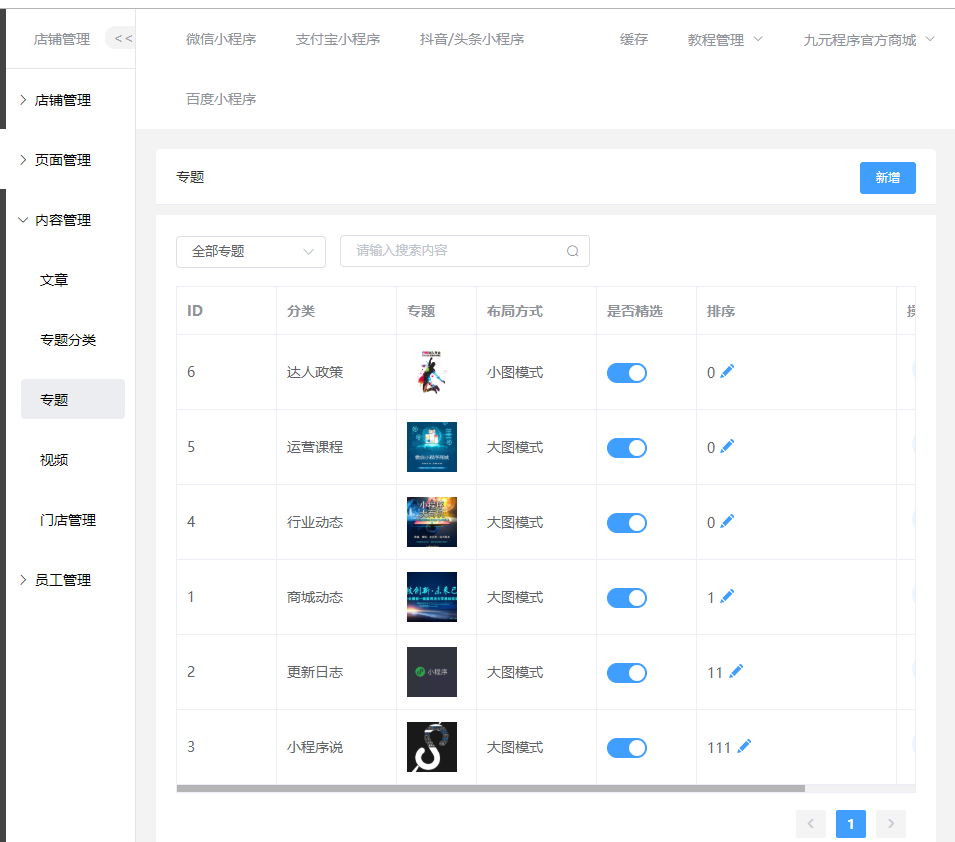Toggle featured switch for 达人政策
Screen dimensions: 955x842
coord(627,373)
